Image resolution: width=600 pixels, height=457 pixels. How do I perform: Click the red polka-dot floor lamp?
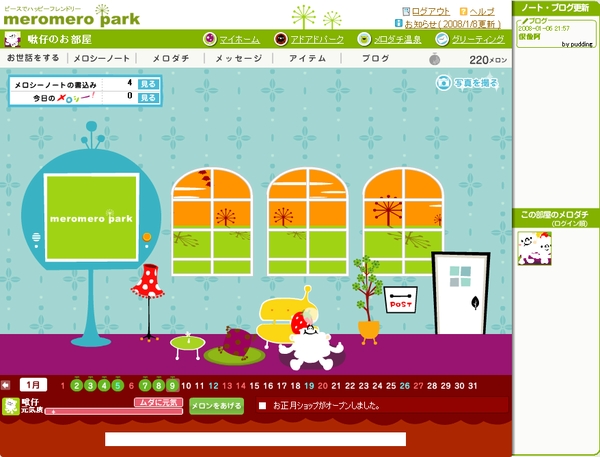(148, 302)
